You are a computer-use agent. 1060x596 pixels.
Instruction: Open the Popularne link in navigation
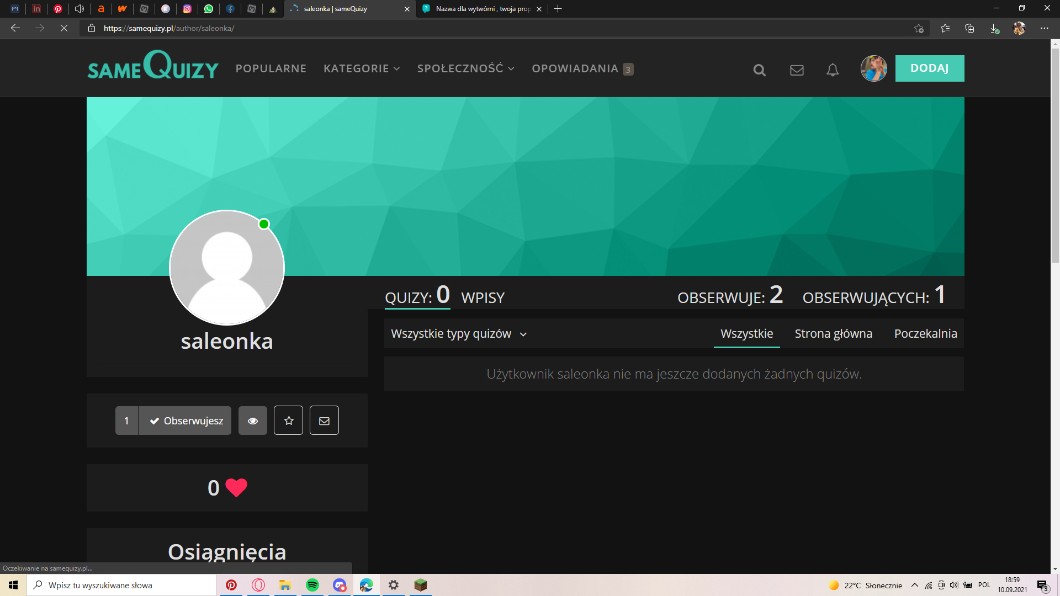pyautogui.click(x=271, y=69)
